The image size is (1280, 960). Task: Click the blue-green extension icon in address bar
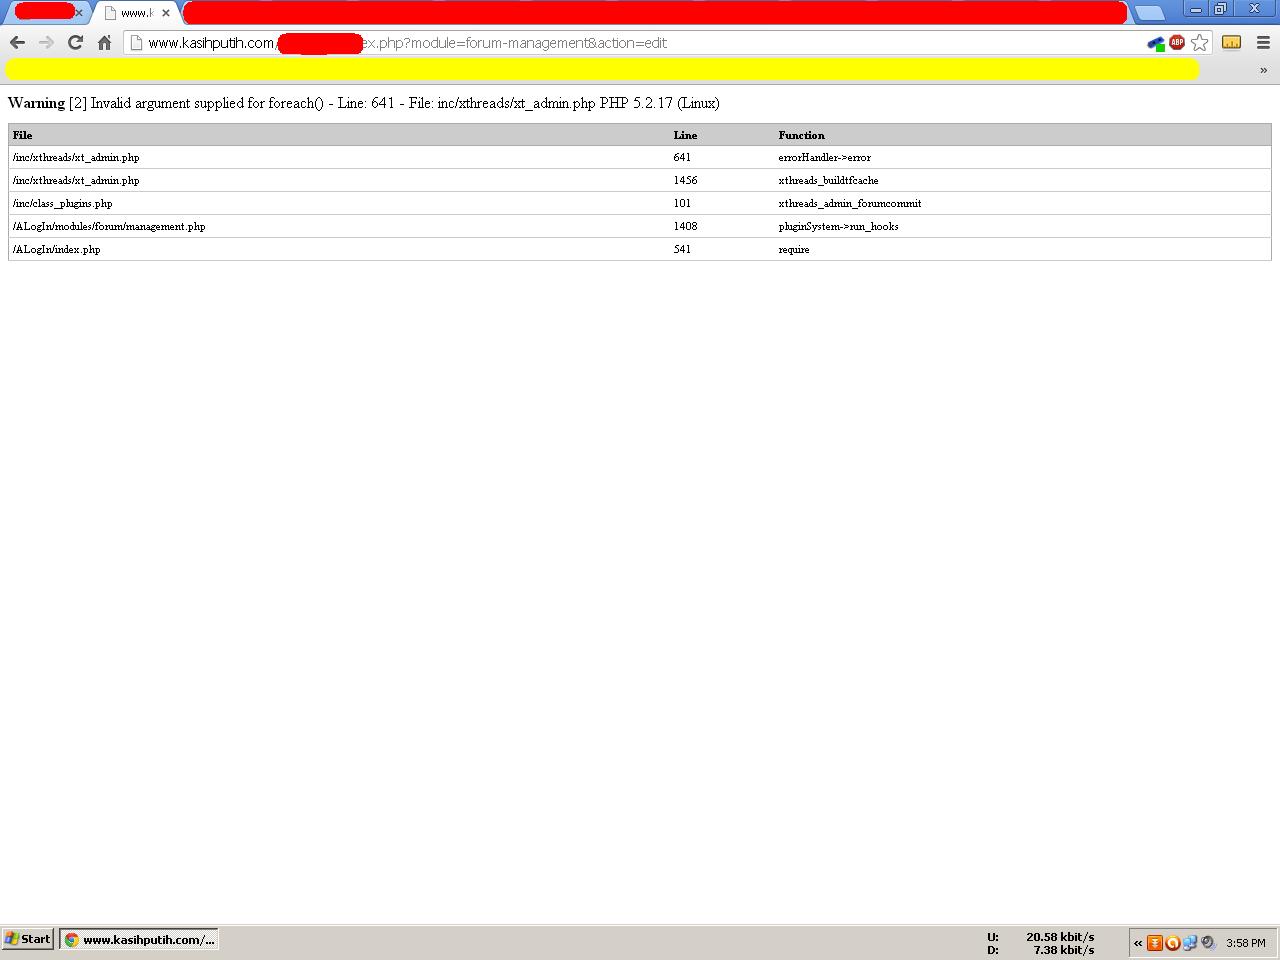[x=1156, y=43]
